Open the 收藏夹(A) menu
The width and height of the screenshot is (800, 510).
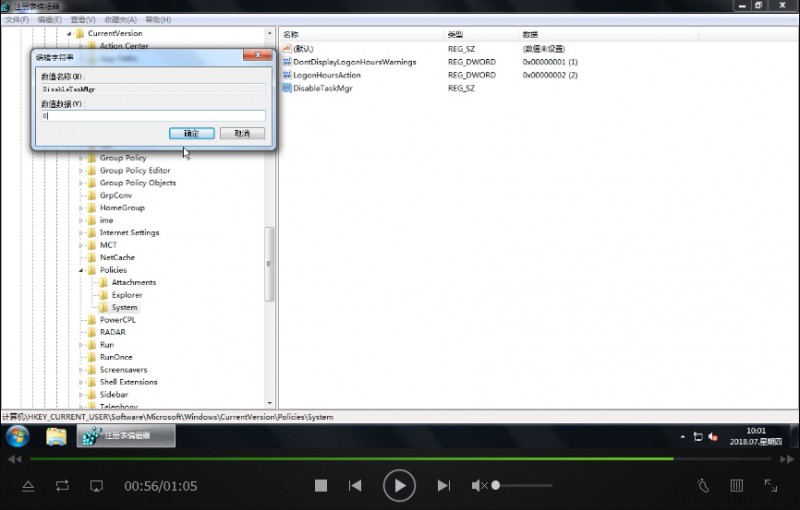click(x=120, y=19)
